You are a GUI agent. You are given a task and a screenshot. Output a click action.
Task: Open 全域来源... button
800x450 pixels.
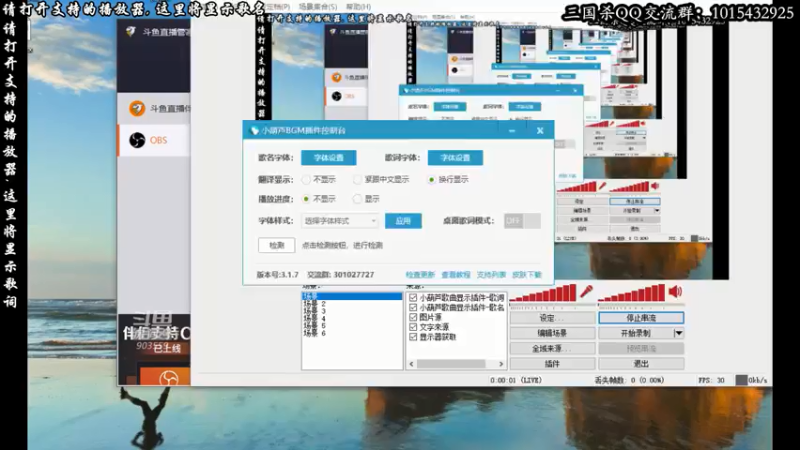[553, 348]
